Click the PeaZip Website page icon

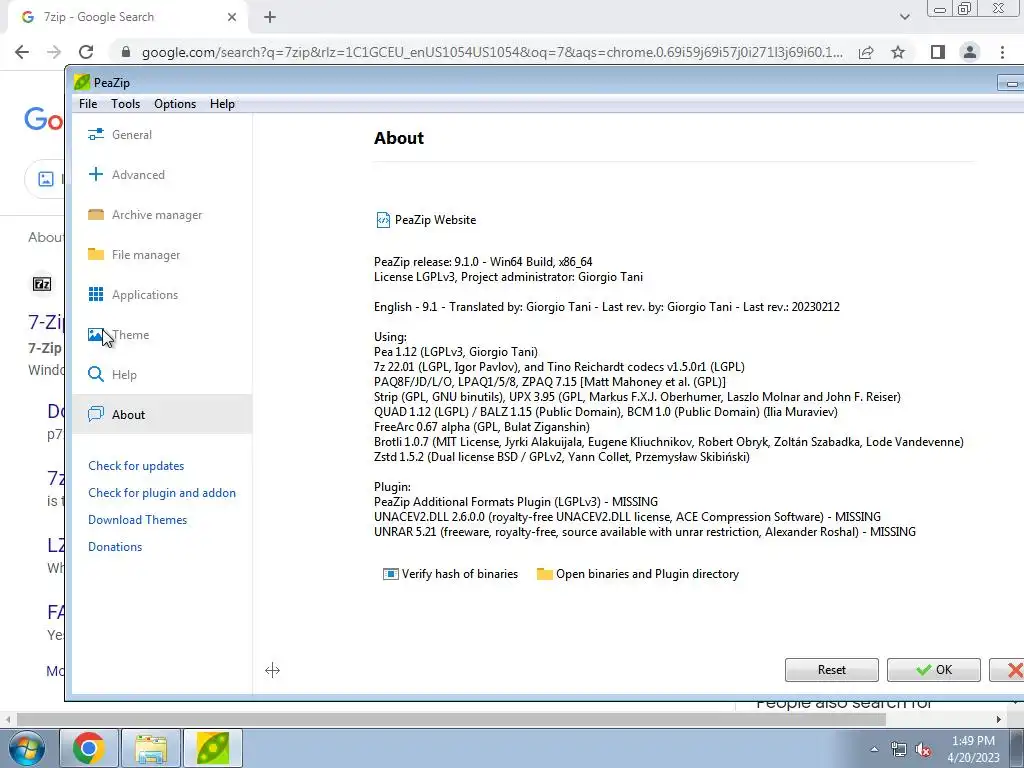[383, 220]
